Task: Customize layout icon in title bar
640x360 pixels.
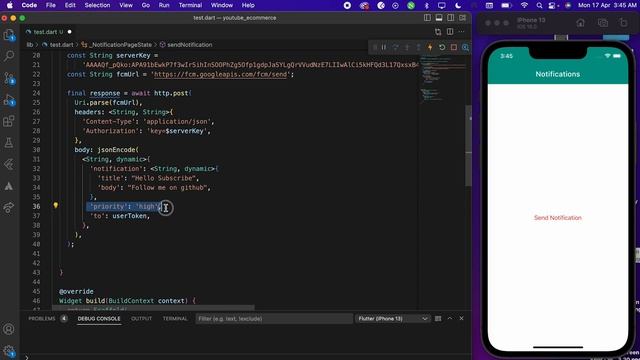Action: coord(462,18)
